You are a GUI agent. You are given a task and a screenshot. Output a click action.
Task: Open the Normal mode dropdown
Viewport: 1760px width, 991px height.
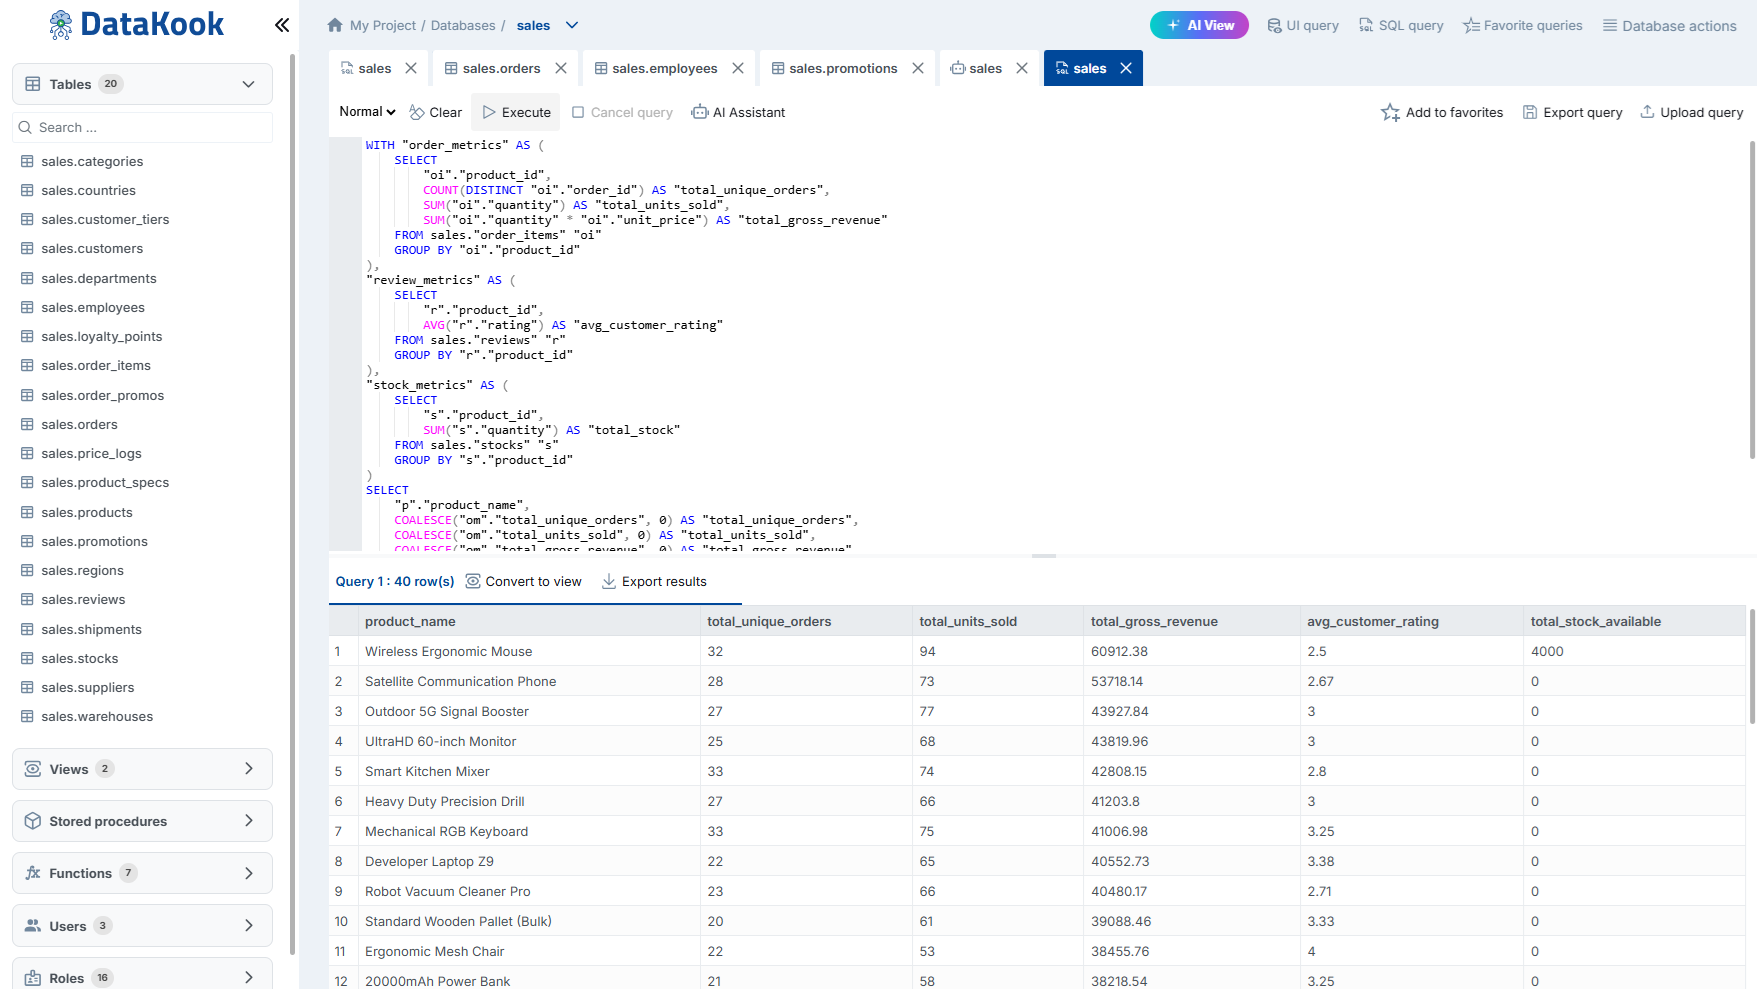[367, 112]
